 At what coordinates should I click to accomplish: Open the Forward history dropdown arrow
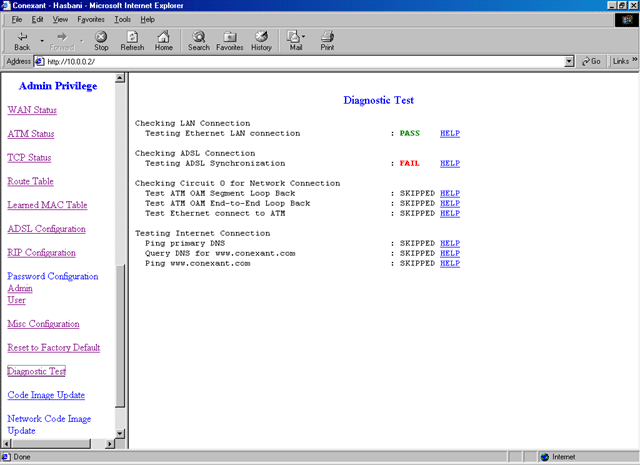[x=82, y=41]
